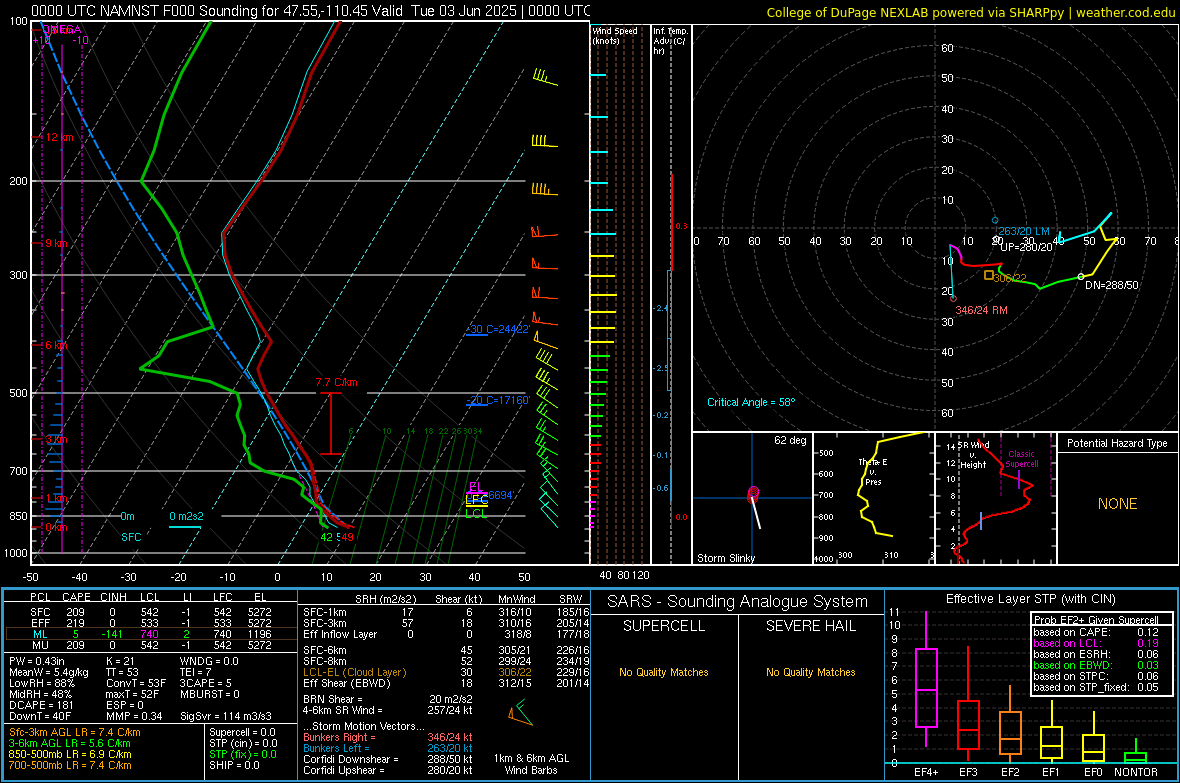Select the ML parcel row in the table
Screen dimensions: 1180x783
(151, 634)
